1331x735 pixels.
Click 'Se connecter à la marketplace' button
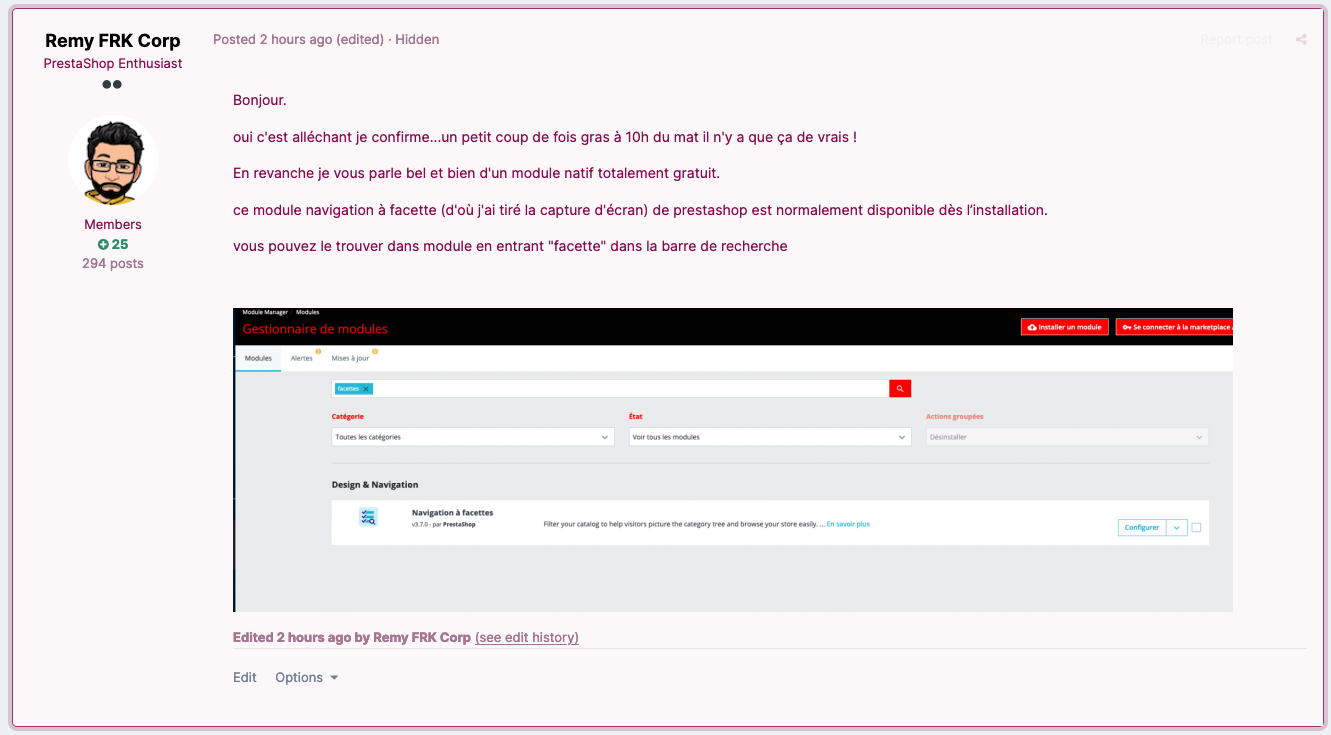(x=1176, y=327)
